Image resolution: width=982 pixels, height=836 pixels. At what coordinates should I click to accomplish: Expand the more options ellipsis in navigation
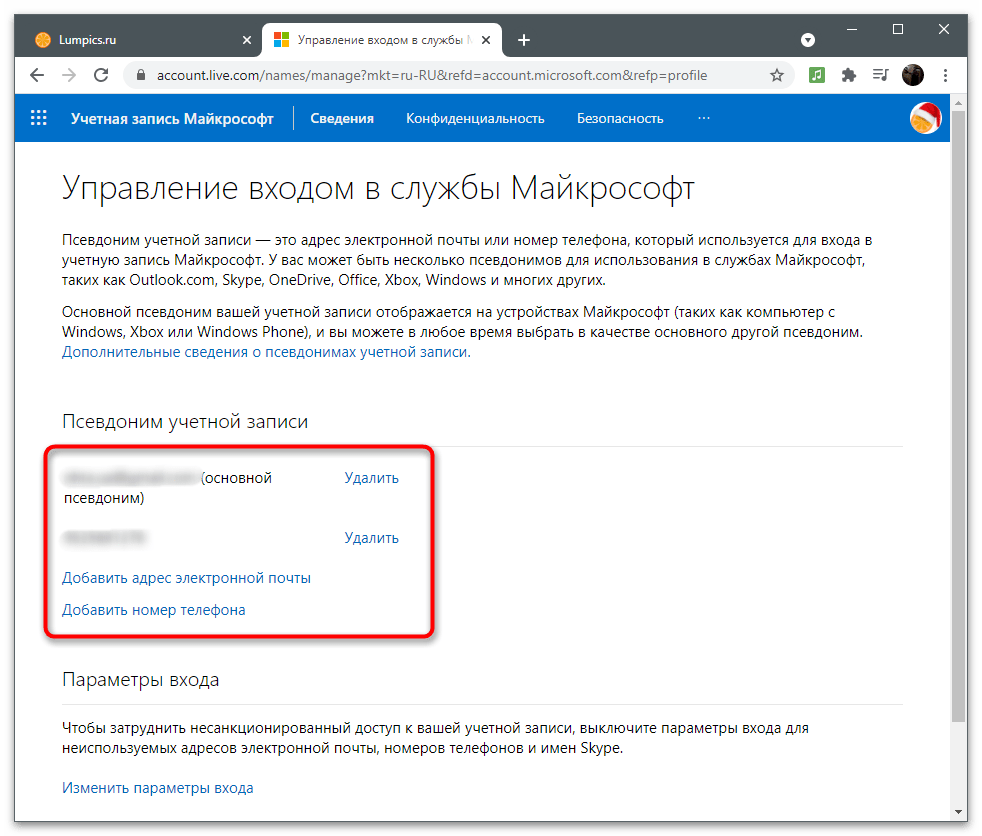(704, 118)
